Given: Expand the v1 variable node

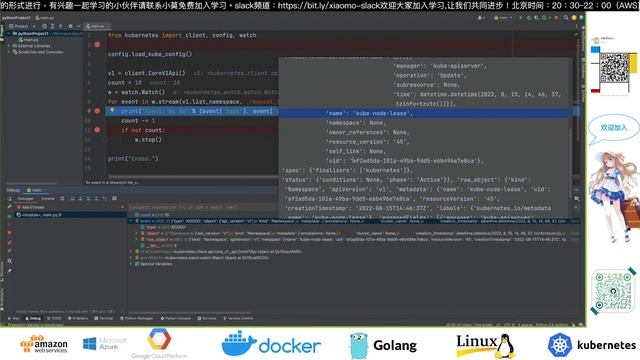Looking at the screenshot, I should 131,251.
